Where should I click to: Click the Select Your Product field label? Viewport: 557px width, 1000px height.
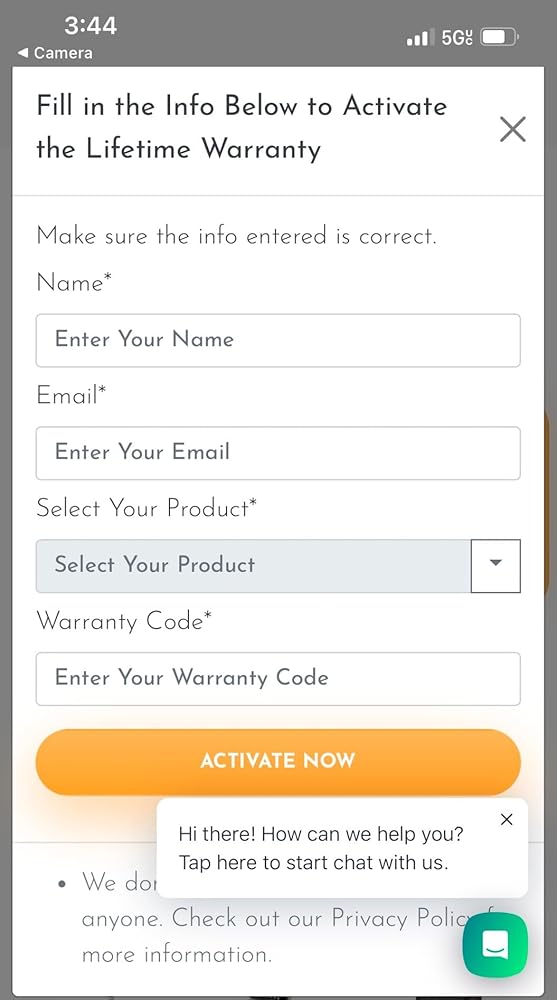[x=147, y=508]
